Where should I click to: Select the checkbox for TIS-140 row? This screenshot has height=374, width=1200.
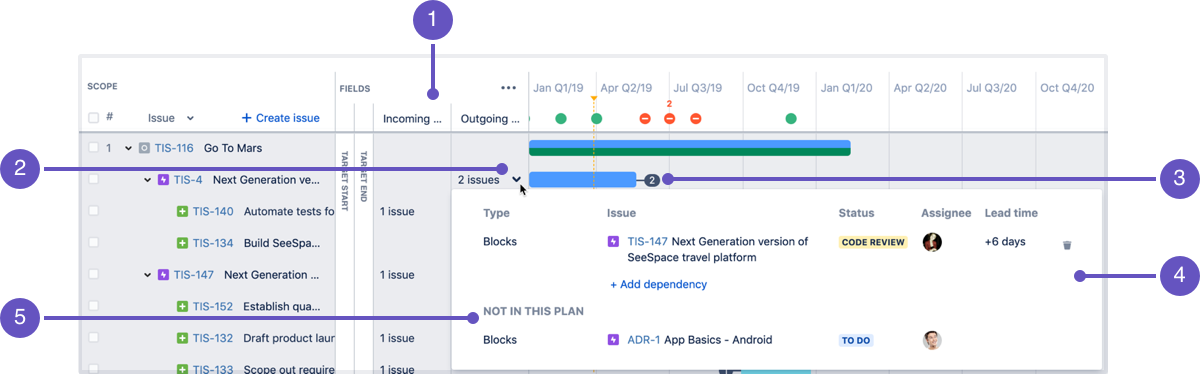pyautogui.click(x=94, y=211)
